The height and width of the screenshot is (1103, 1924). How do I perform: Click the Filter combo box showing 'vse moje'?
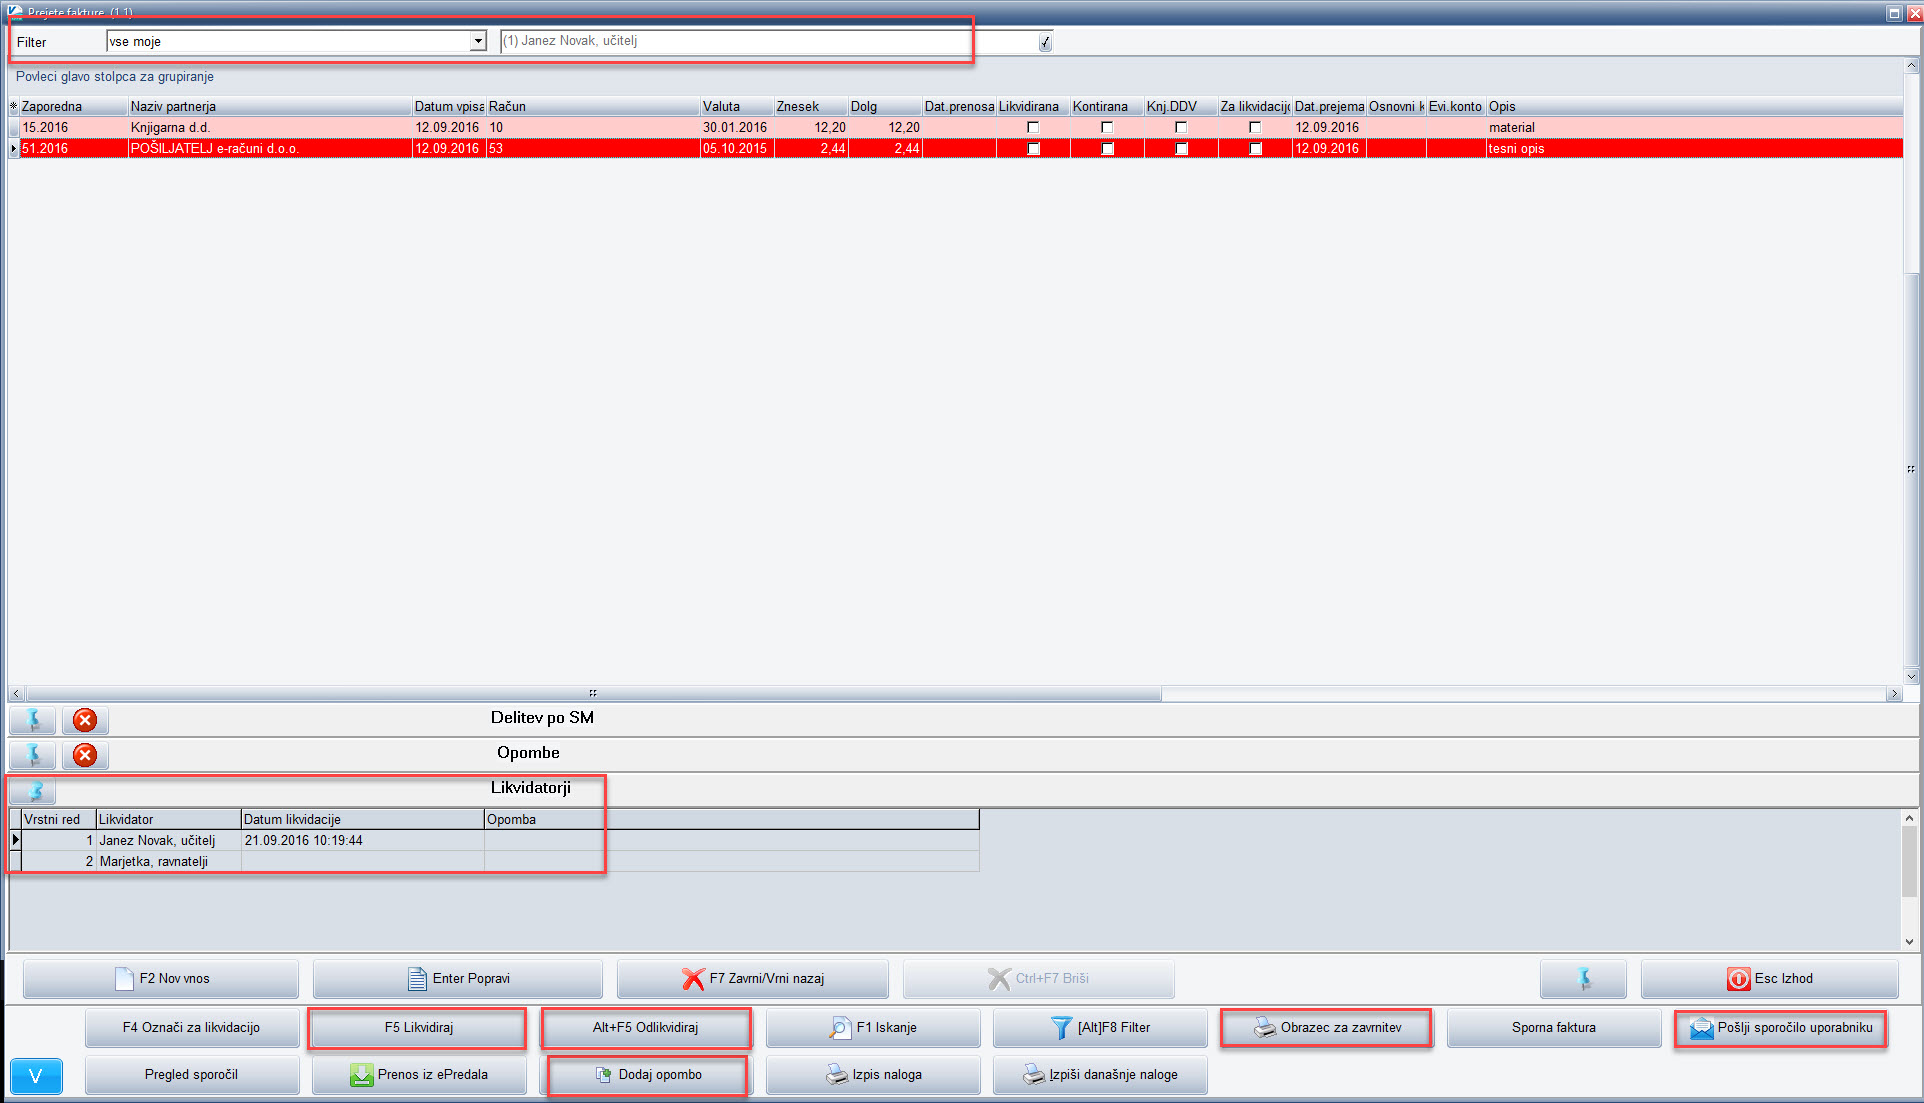[296, 41]
